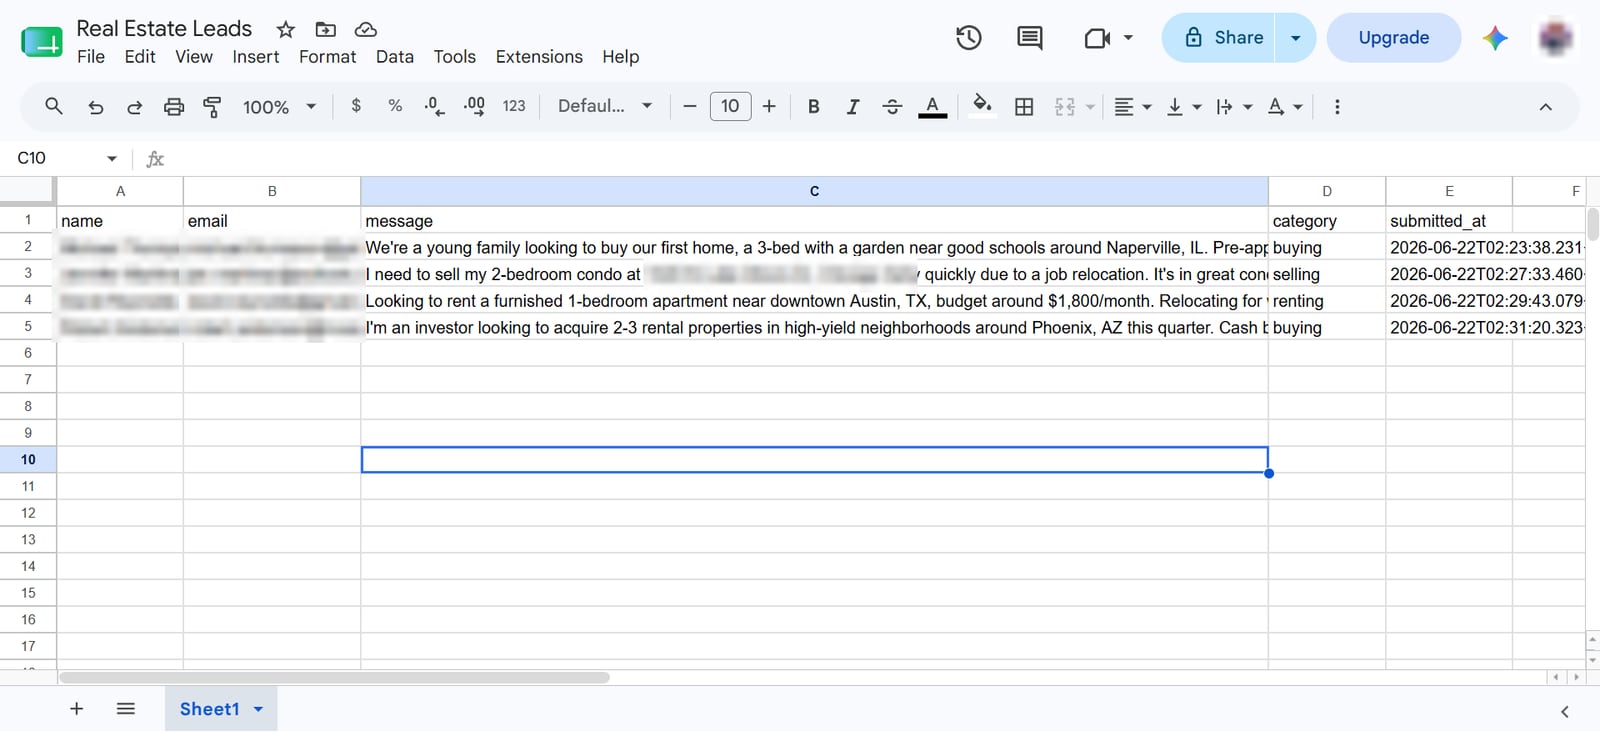
Task: Open the text wrapping options
Action: click(x=1234, y=107)
